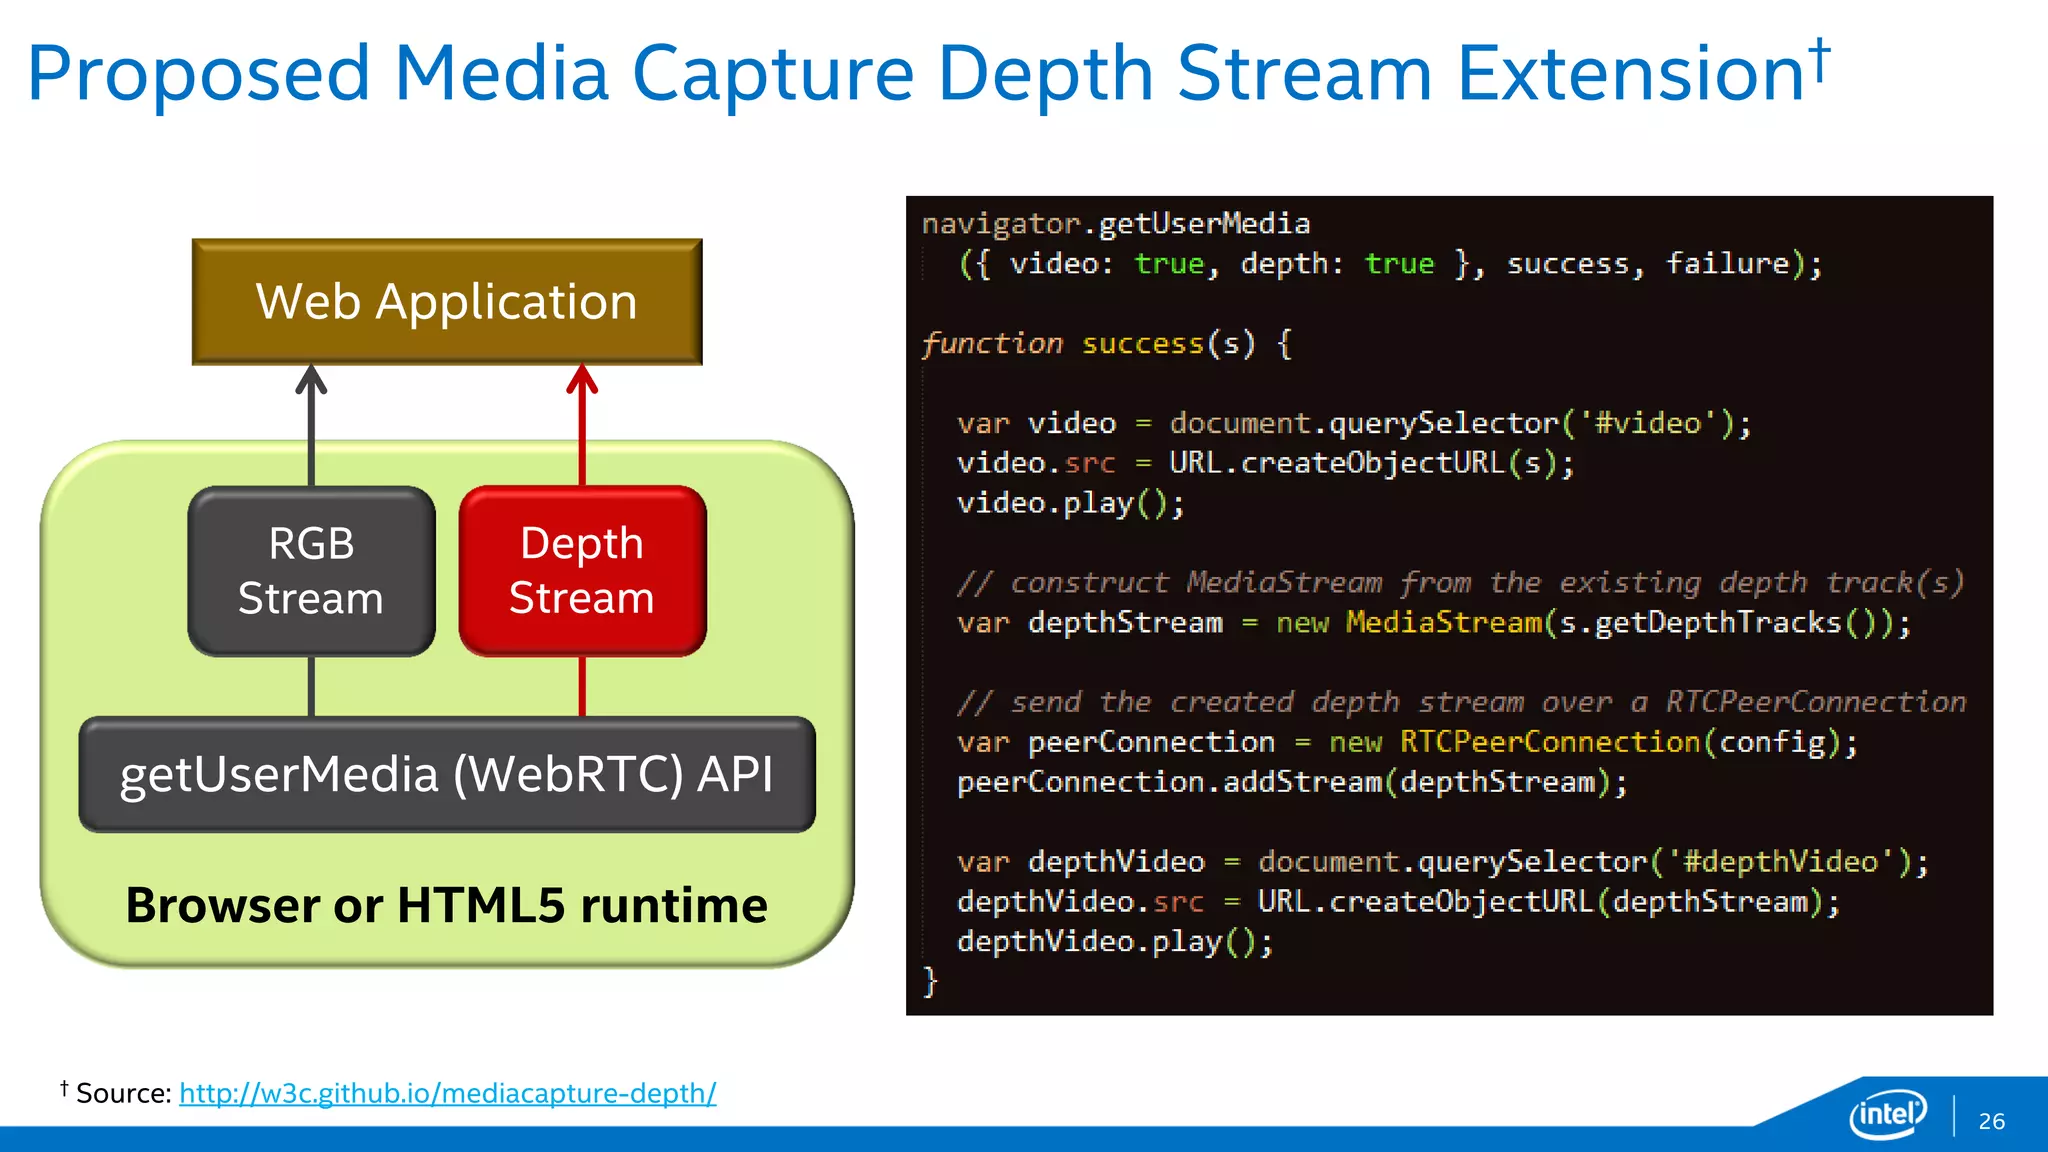Click 'depthVideo.src = URL.createObjectURL(depthStream);' line

[x=1399, y=902]
